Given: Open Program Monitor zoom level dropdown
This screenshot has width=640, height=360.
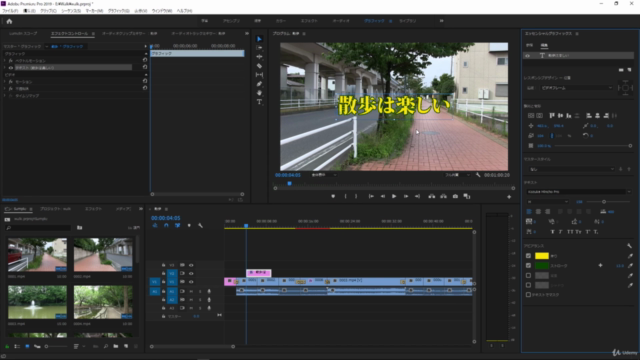Looking at the screenshot, I should pos(324,175).
